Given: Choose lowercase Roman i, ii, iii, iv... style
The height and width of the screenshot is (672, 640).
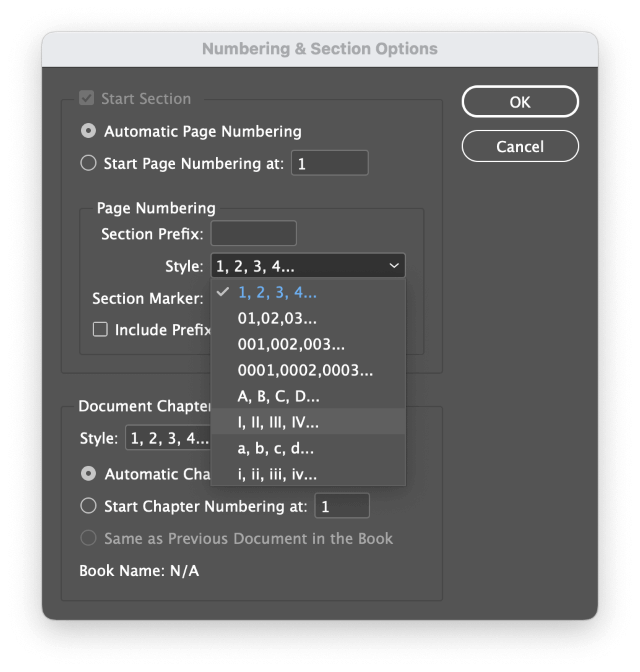Looking at the screenshot, I should (277, 475).
